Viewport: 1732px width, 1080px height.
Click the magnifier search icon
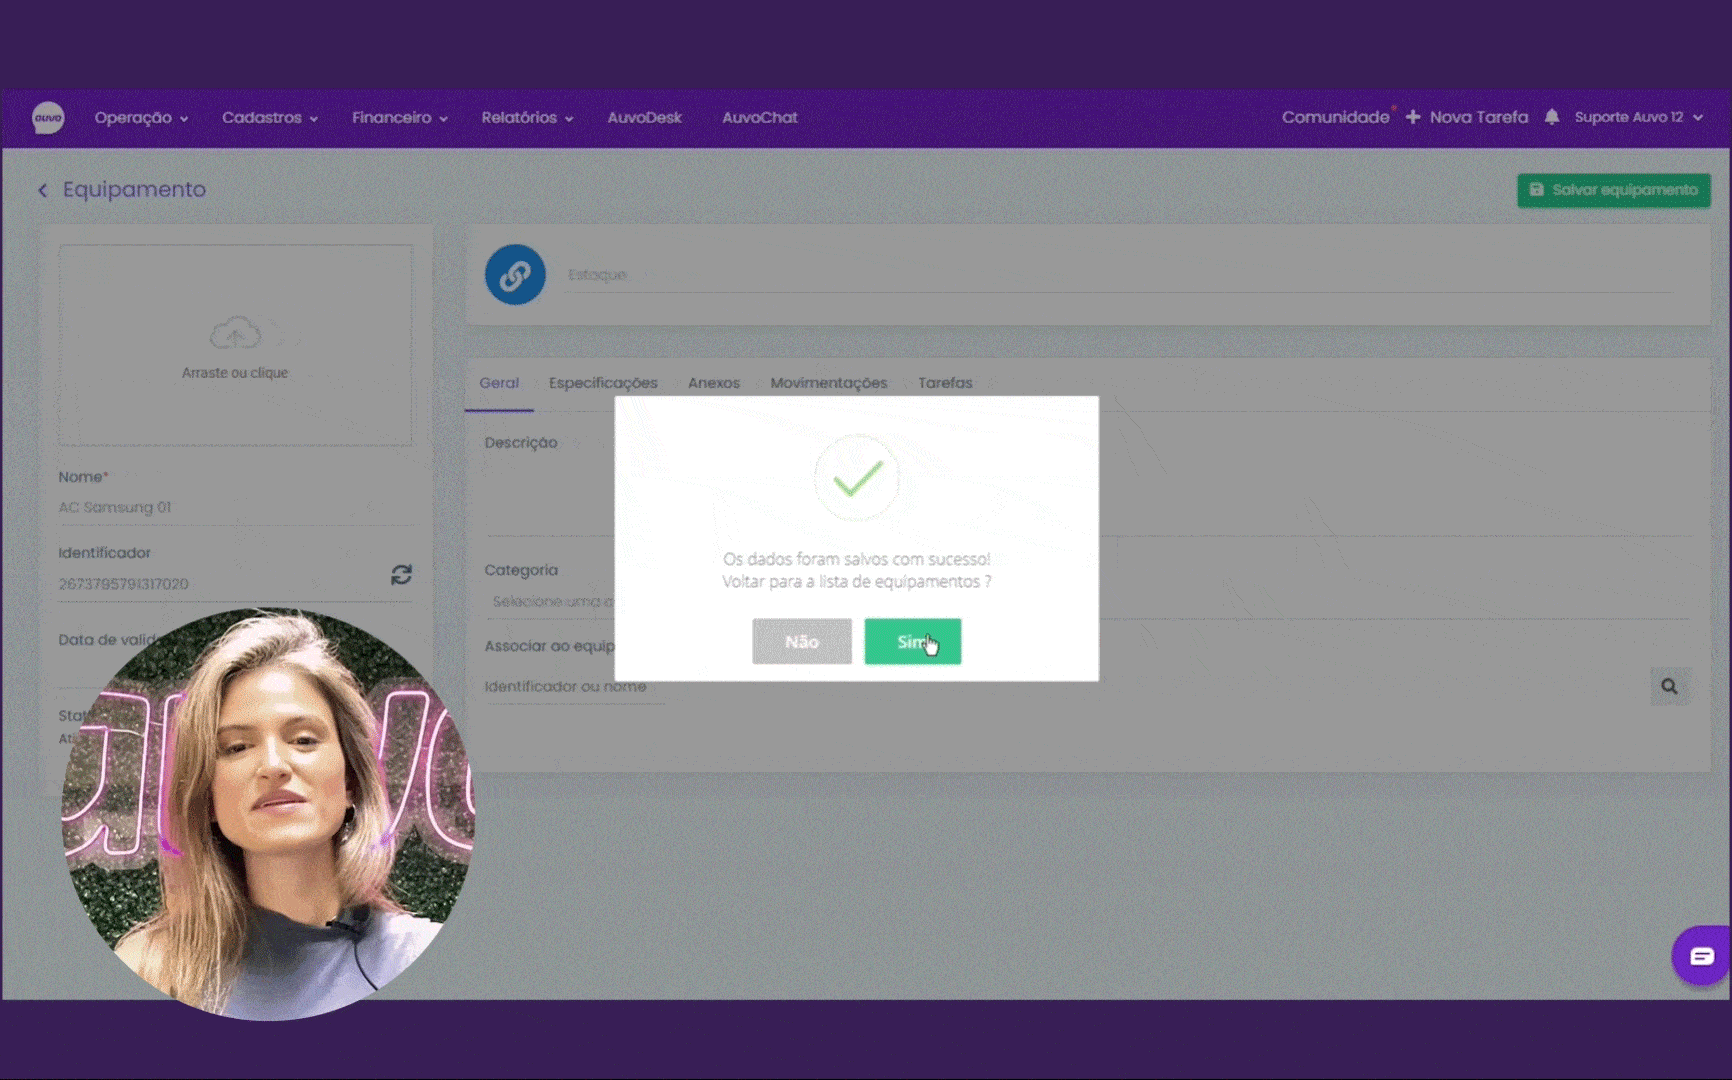pos(1669,686)
